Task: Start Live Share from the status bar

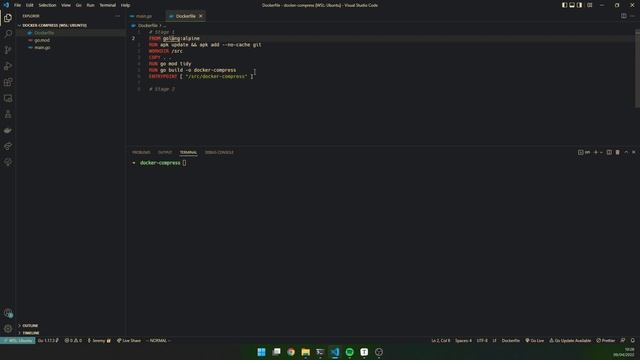Action: point(129,340)
